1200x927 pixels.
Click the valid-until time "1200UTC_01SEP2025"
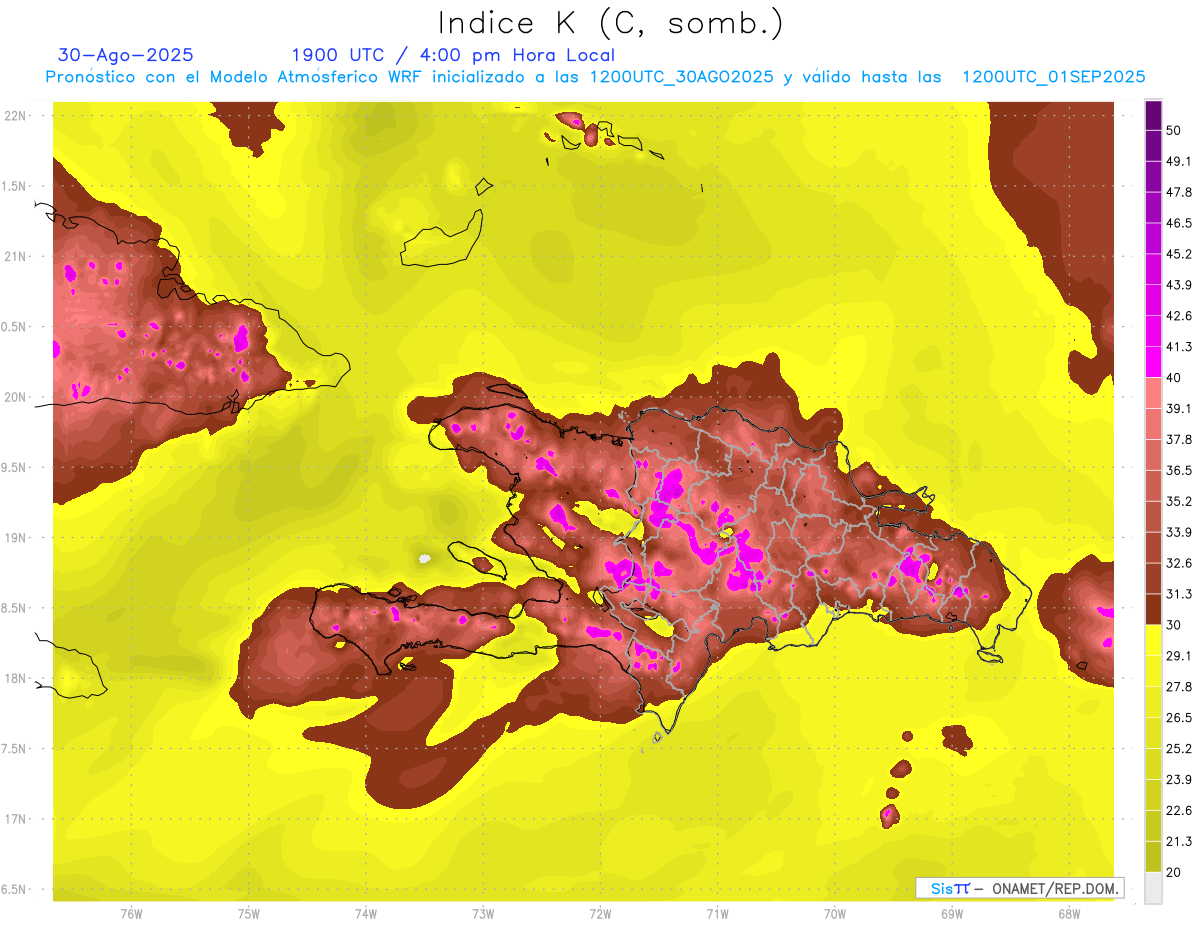pos(1053,77)
